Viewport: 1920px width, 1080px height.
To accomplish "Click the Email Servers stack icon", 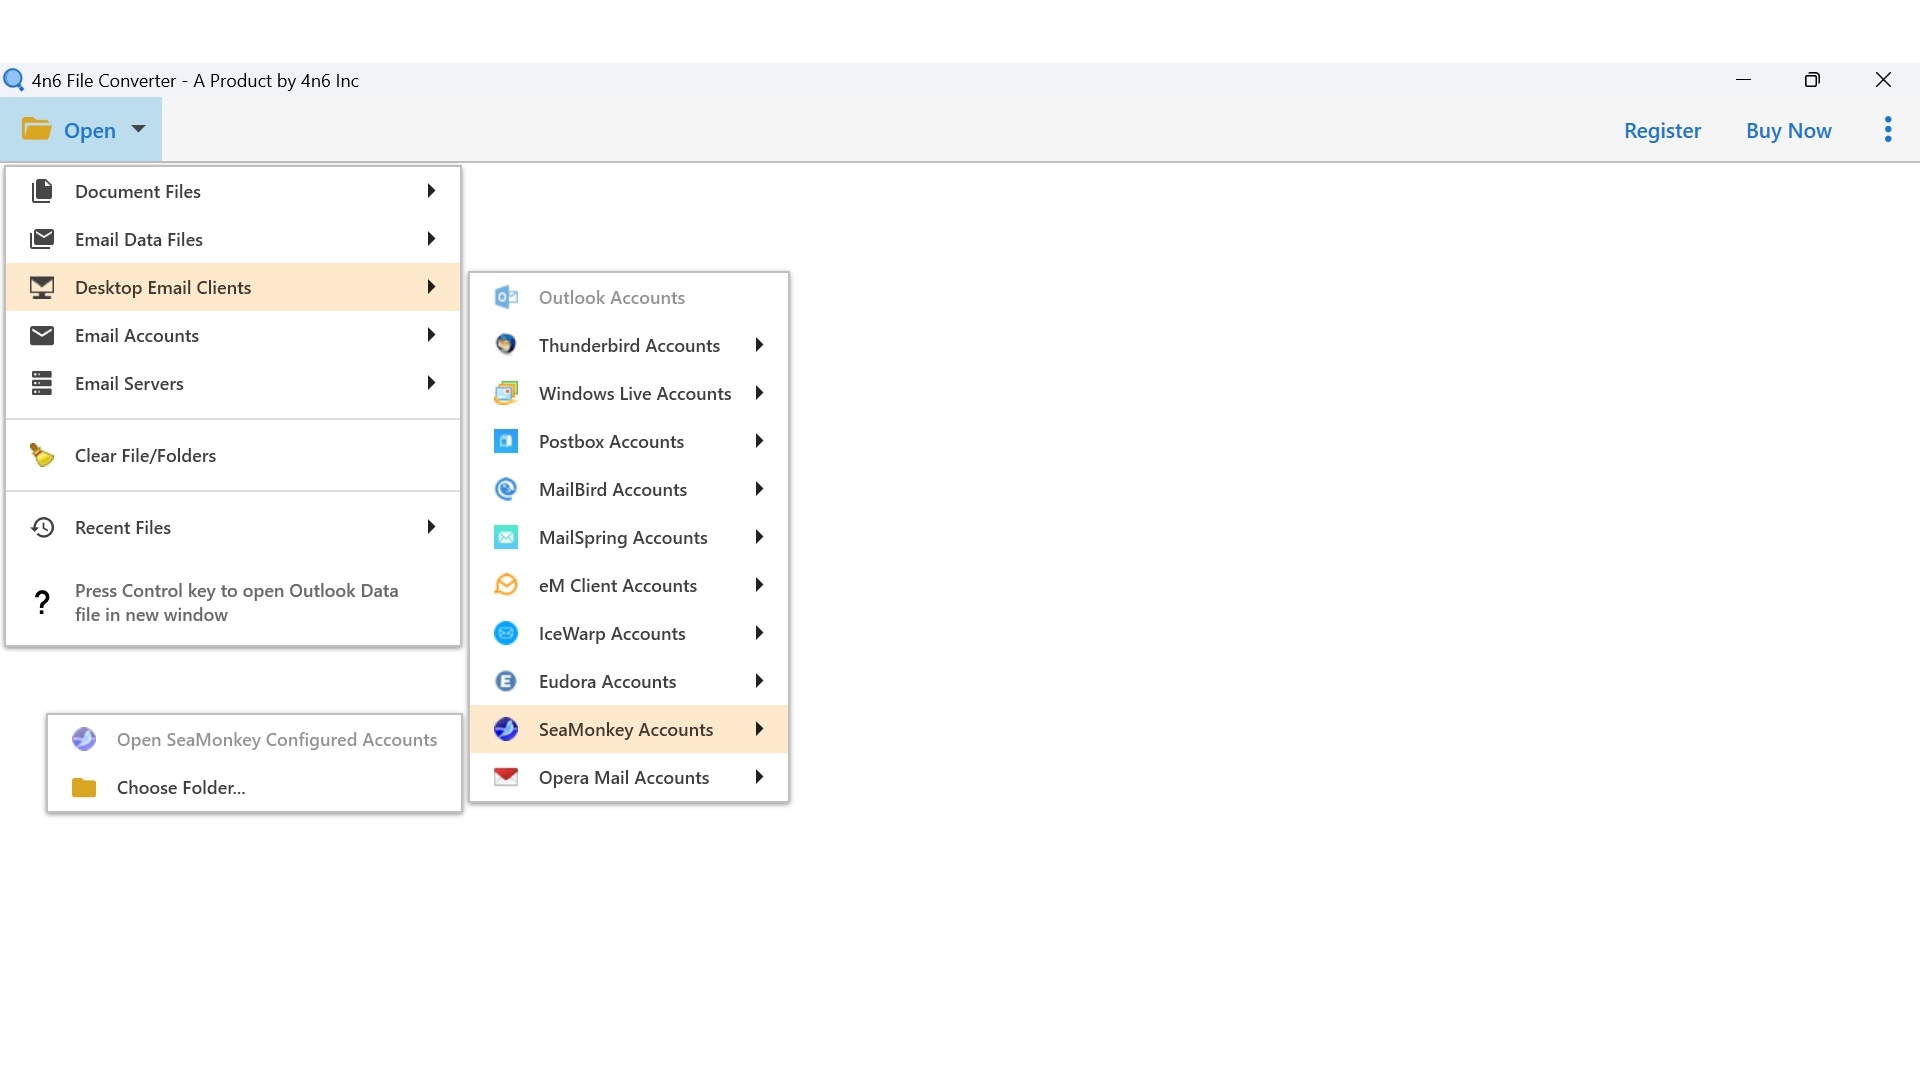I will [x=42, y=383].
